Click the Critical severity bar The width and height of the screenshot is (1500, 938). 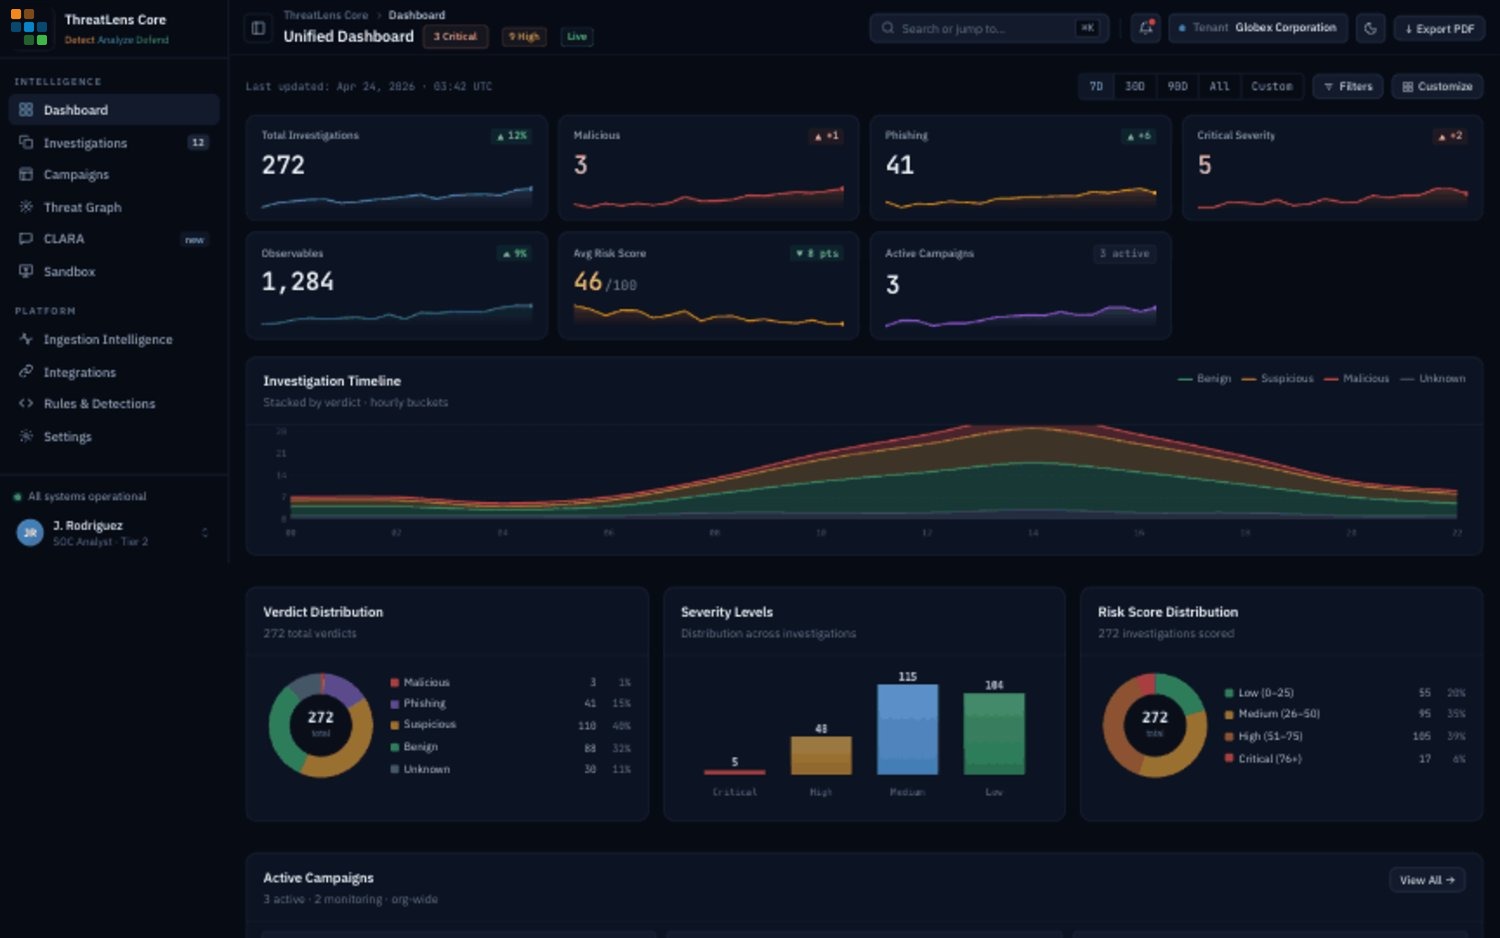(x=734, y=772)
